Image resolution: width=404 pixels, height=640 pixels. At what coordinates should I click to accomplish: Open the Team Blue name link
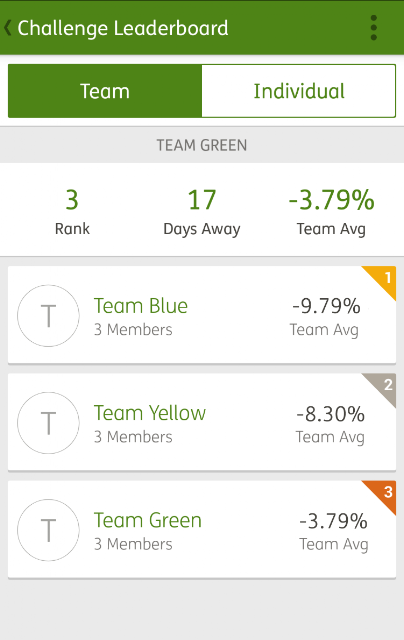click(x=141, y=306)
